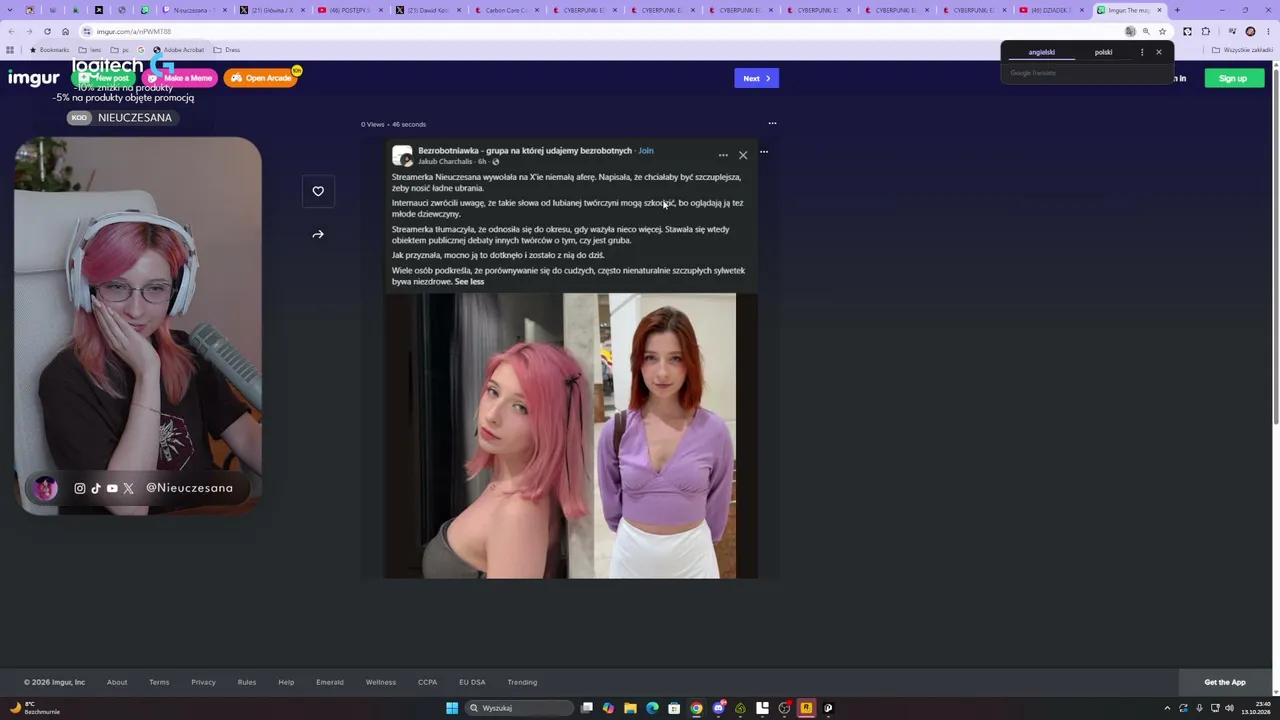1280x720 pixels.
Task: Open a new browser tab with the plus button
Action: click(x=1177, y=10)
